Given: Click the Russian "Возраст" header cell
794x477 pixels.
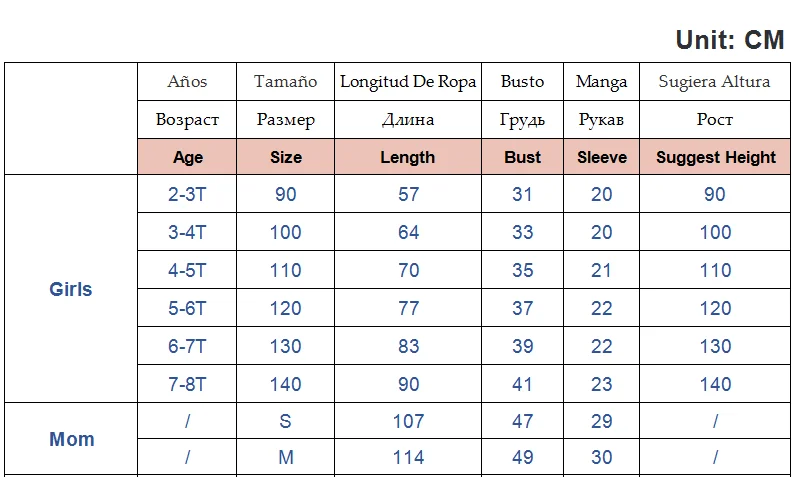Looking at the screenshot, I should coord(187,120).
